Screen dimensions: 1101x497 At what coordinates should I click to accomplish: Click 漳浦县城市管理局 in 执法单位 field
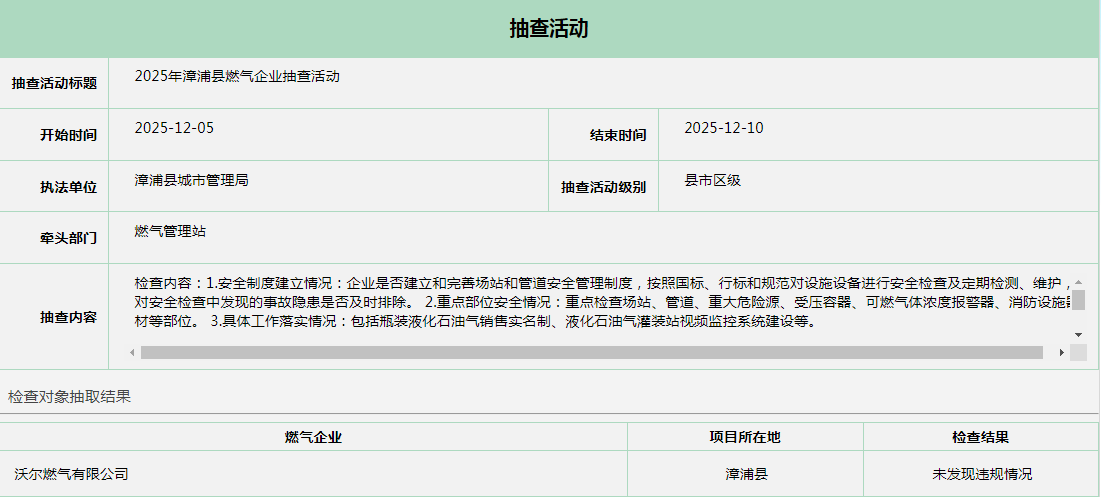pyautogui.click(x=191, y=180)
